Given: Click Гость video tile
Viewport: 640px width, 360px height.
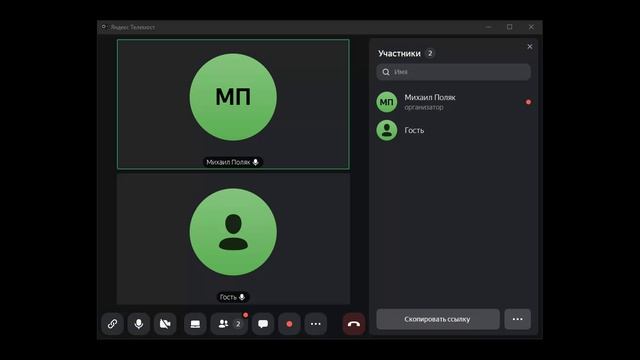Looking at the screenshot, I should tap(233, 239).
